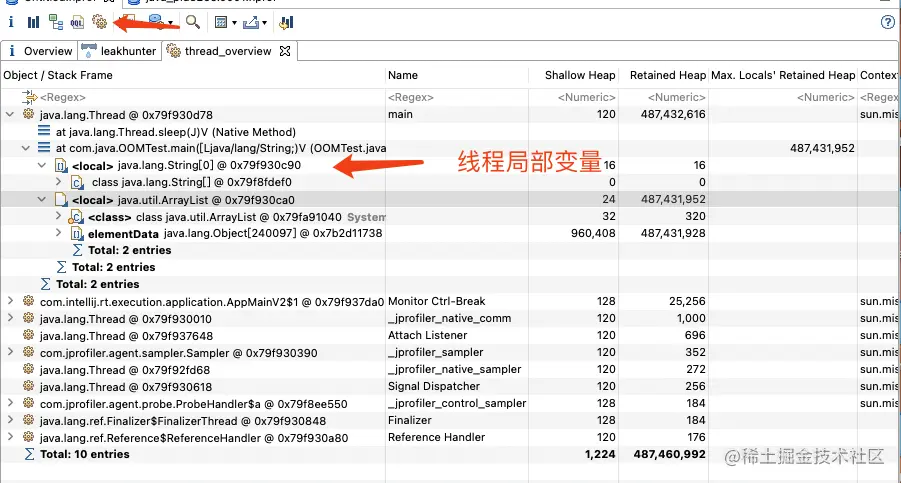The image size is (901, 483).
Task: Open the Histogram view from toolbar
Action: coord(33,22)
